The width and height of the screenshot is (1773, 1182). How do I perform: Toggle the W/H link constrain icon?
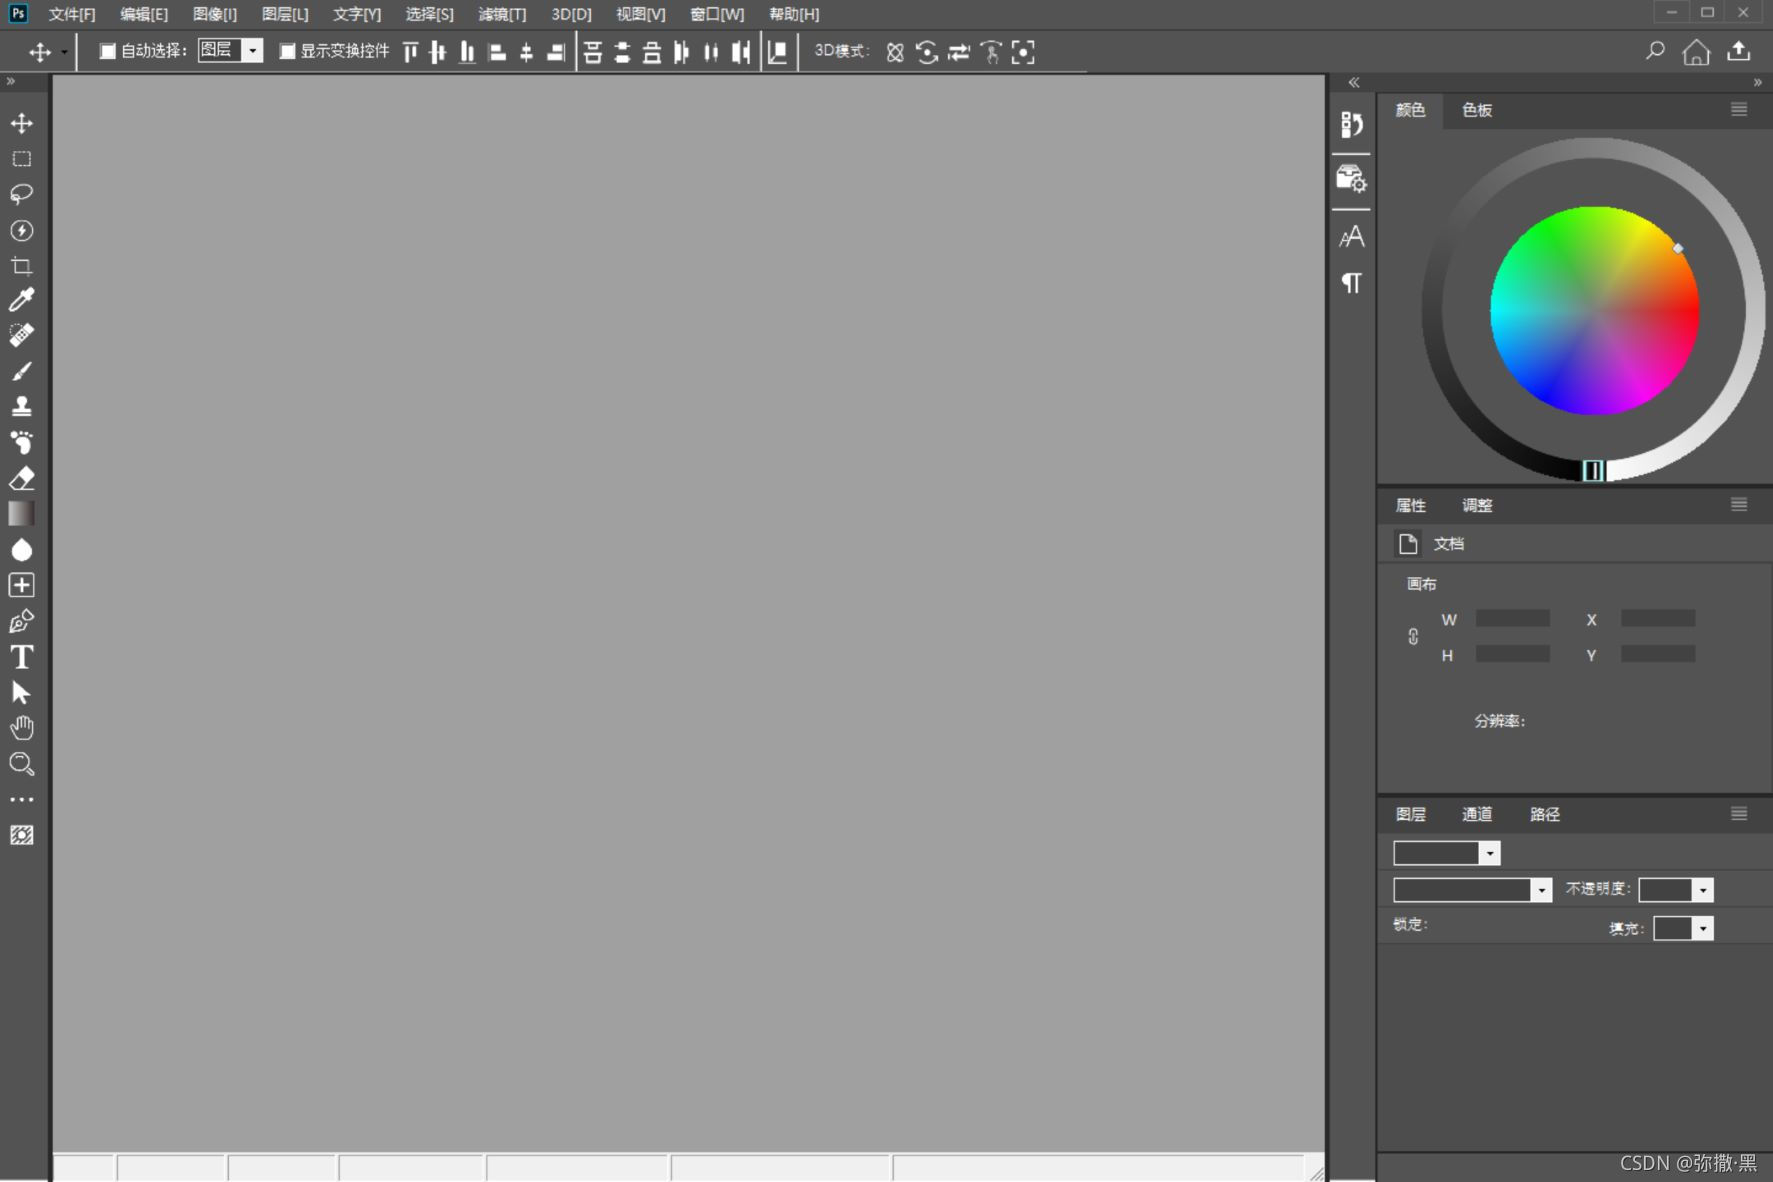coord(1413,637)
